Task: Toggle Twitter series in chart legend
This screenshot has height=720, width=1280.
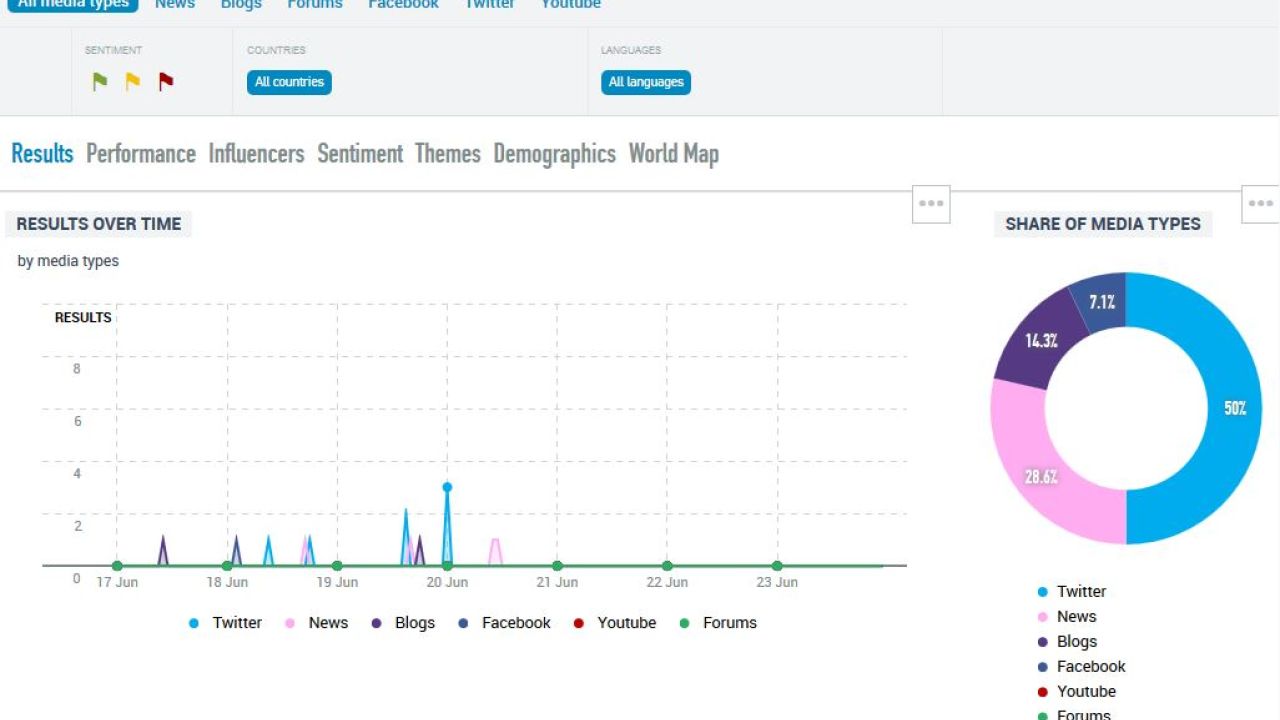Action: point(226,623)
